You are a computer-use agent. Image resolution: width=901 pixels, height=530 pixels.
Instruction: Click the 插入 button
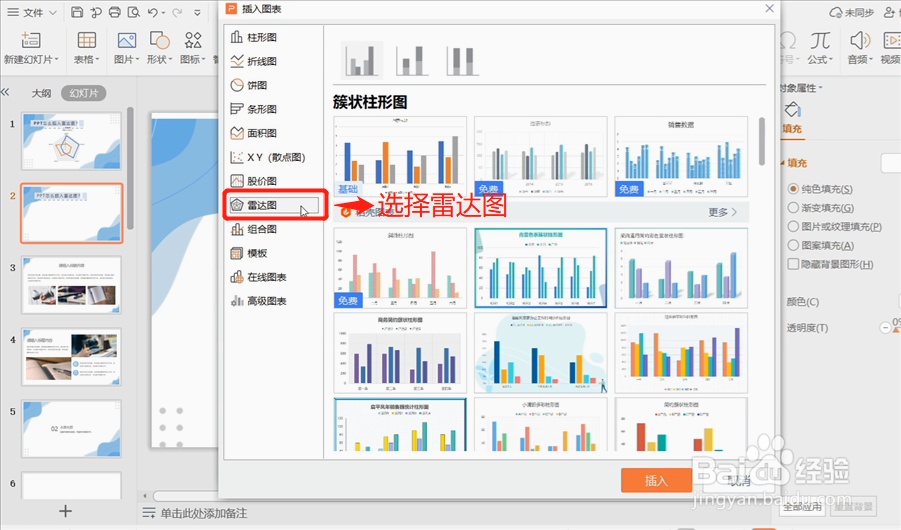(x=656, y=481)
